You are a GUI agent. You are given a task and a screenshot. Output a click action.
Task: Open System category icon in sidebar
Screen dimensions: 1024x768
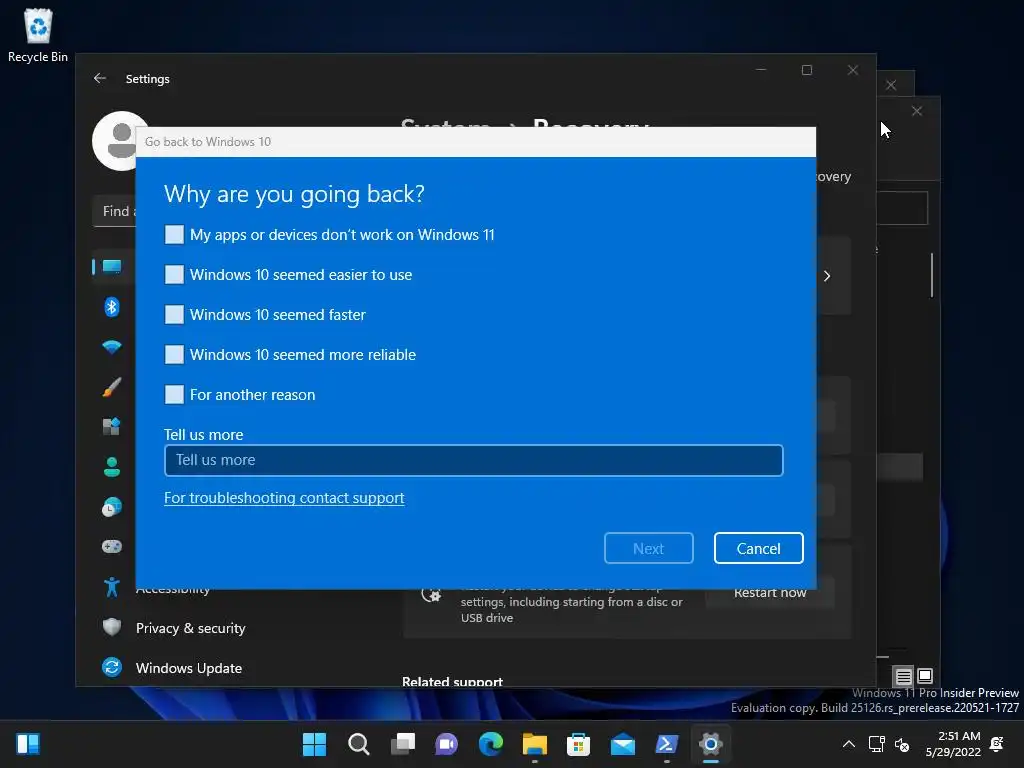click(x=112, y=266)
